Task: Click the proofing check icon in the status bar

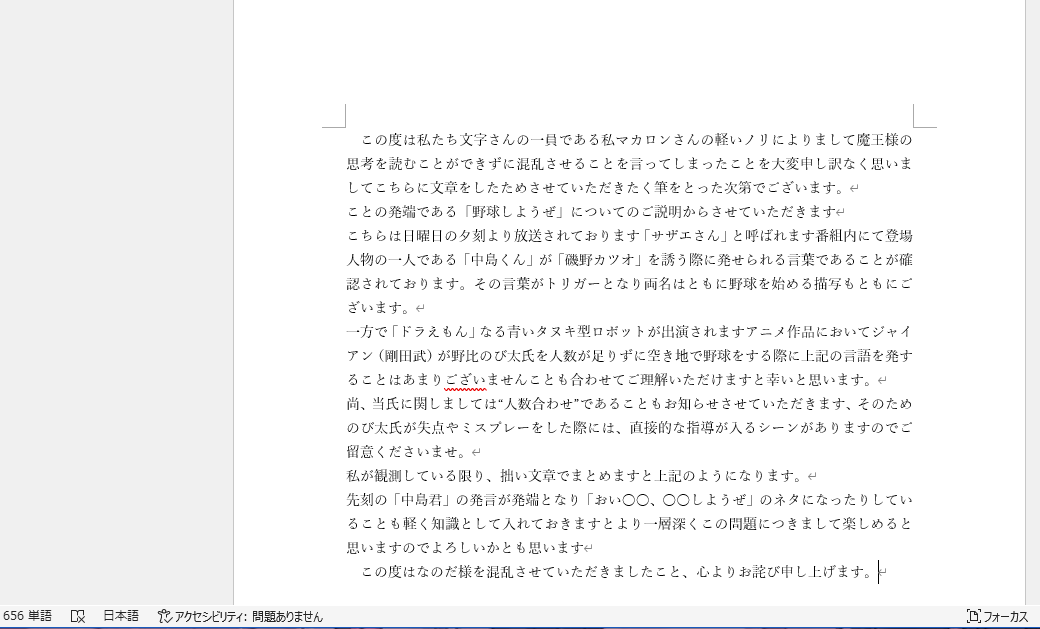Action: [x=75, y=617]
